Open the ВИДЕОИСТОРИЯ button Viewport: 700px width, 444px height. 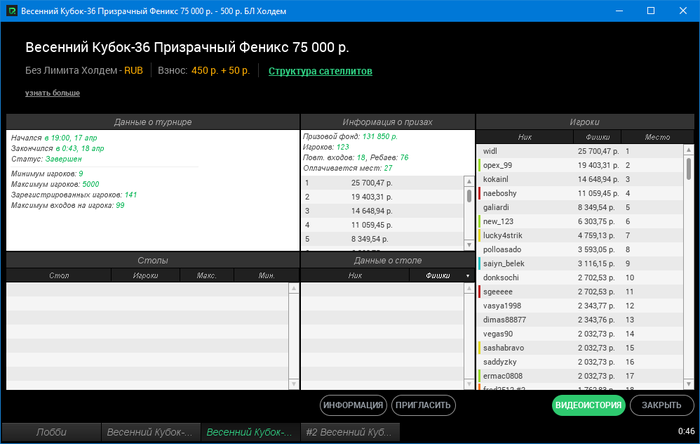[x=588, y=405]
